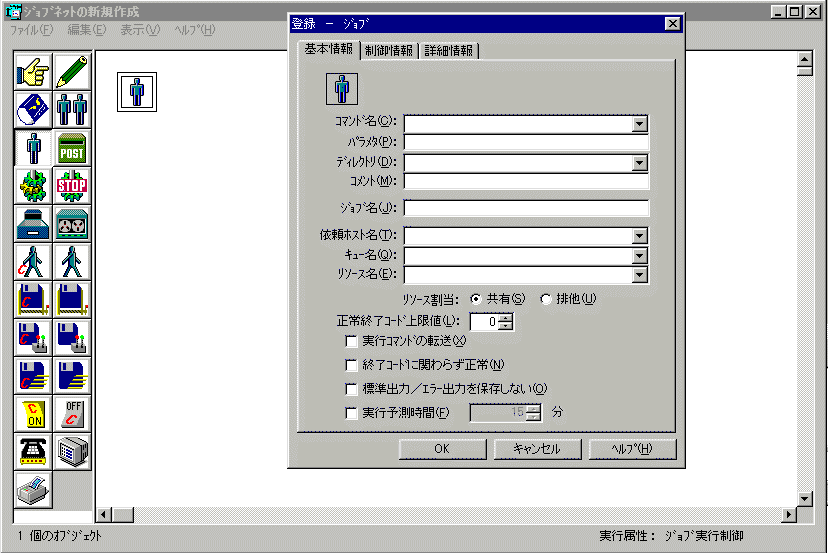Select the OFF switch icon

[x=72, y=414]
